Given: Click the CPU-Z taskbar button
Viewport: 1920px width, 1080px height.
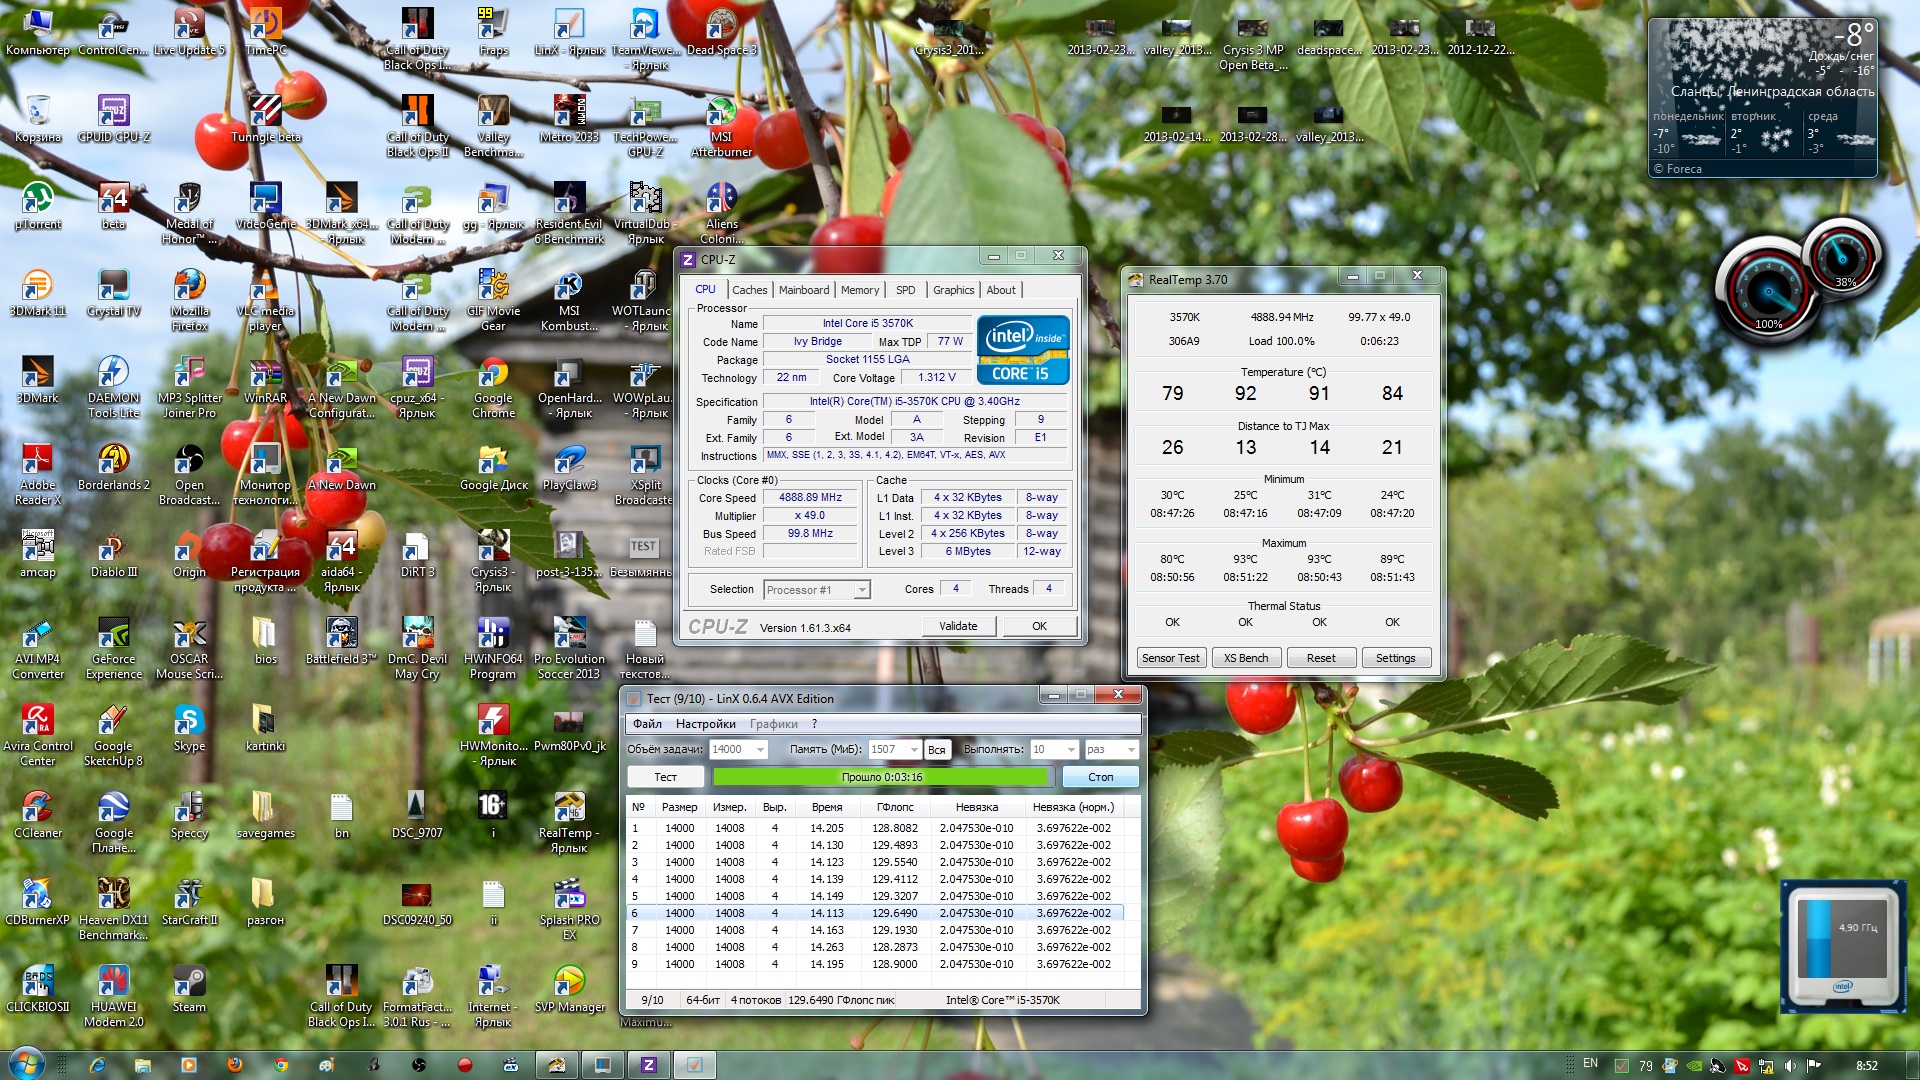Looking at the screenshot, I should point(648,1064).
